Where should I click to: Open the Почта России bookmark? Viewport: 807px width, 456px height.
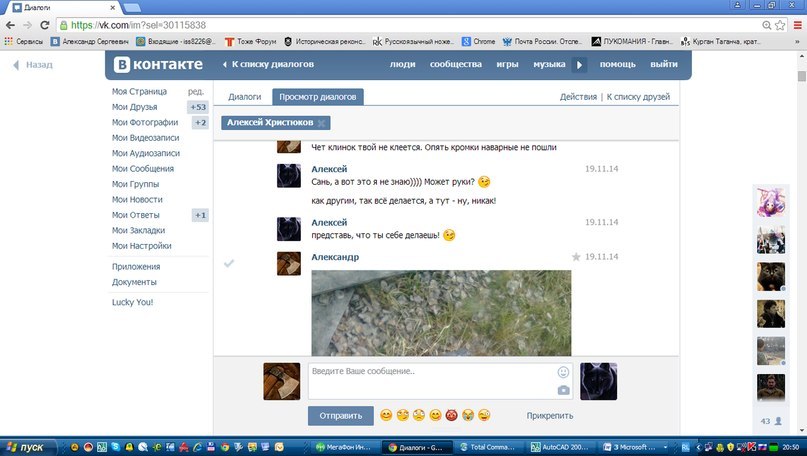pyautogui.click(x=542, y=41)
